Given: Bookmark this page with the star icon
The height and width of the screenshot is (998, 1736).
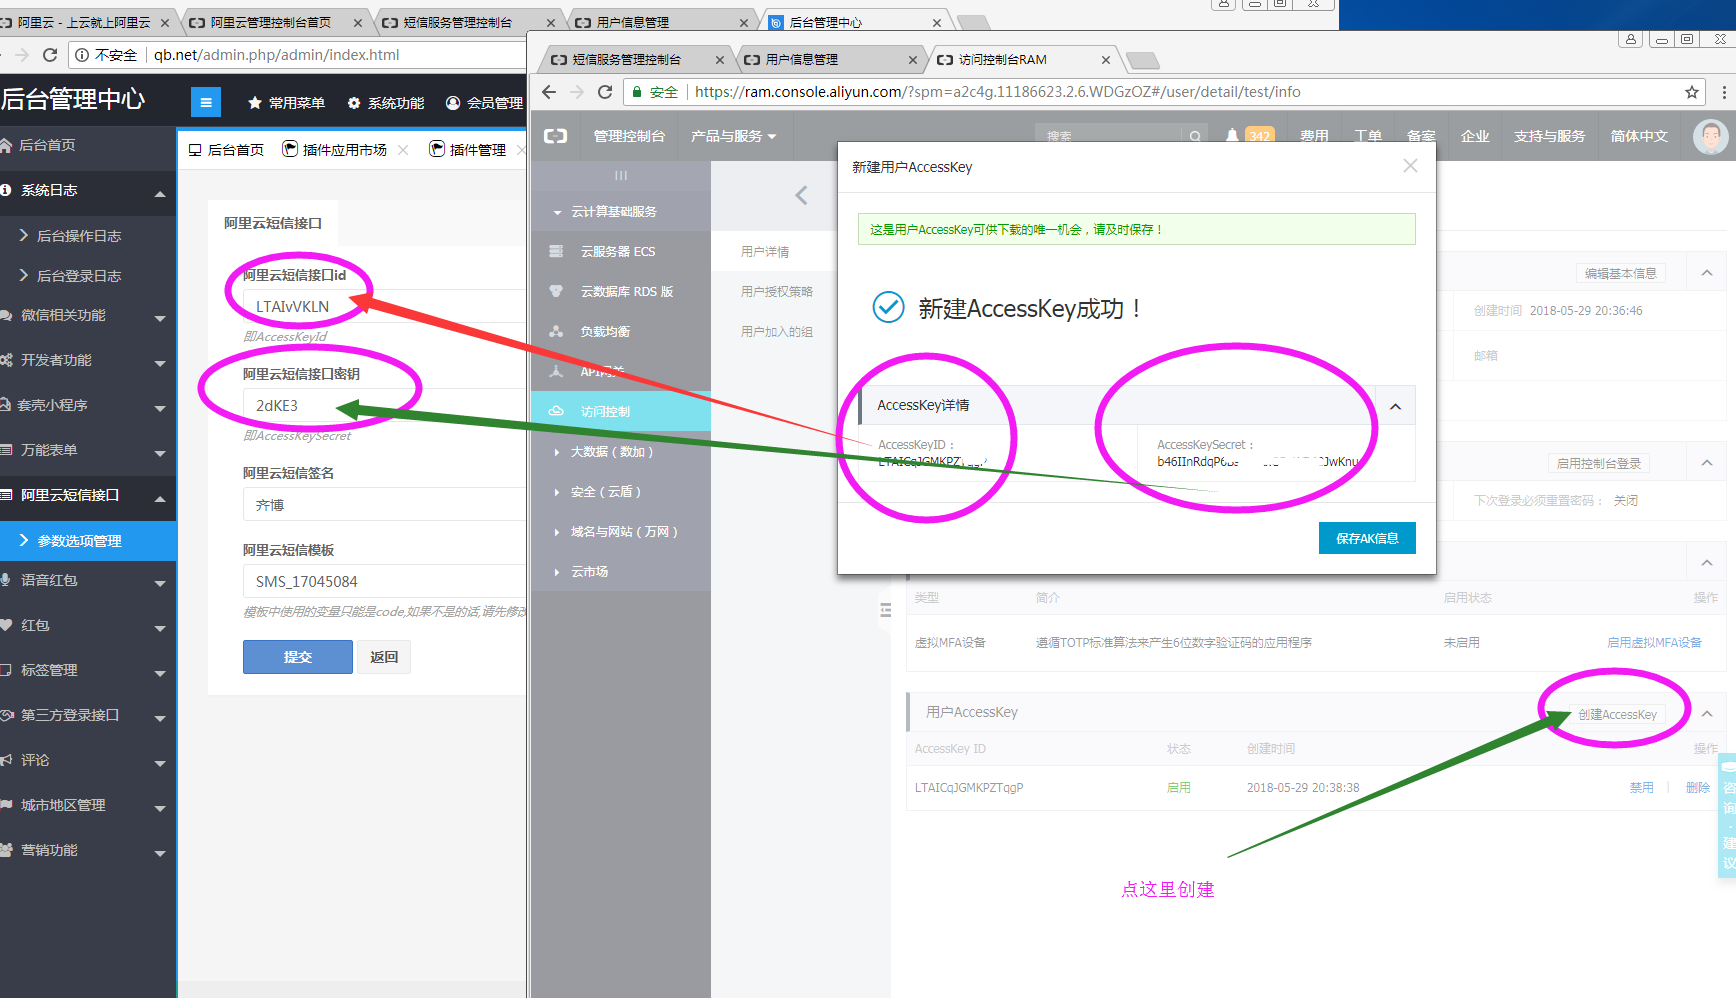Looking at the screenshot, I should [x=1691, y=92].
